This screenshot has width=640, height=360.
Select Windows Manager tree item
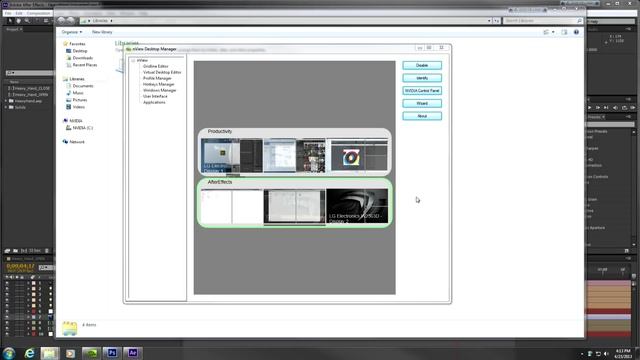(160, 90)
